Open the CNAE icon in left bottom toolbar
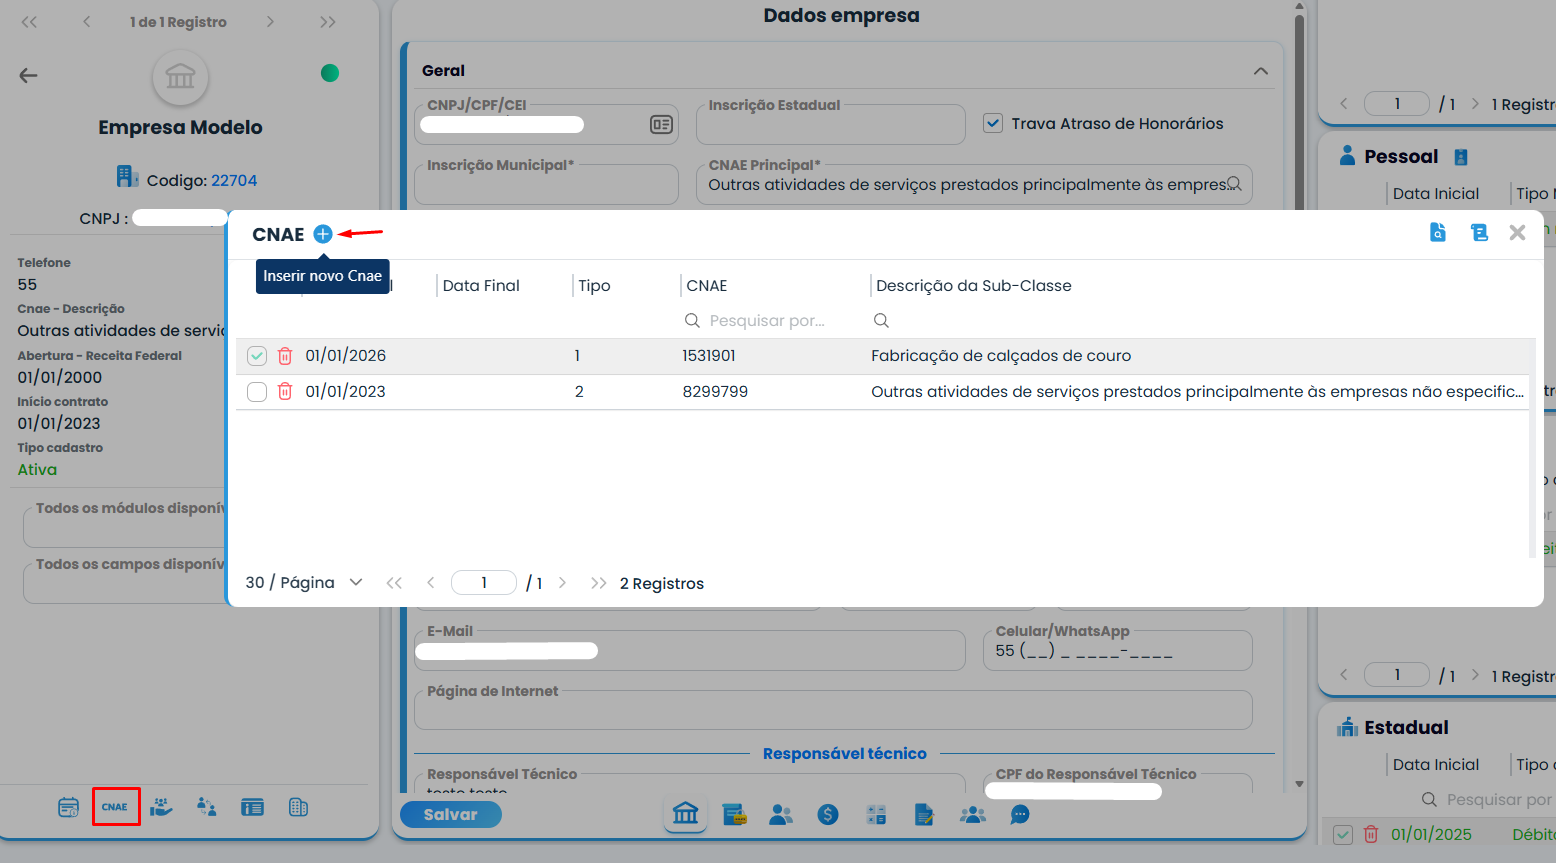This screenshot has width=1556, height=863. click(x=115, y=807)
